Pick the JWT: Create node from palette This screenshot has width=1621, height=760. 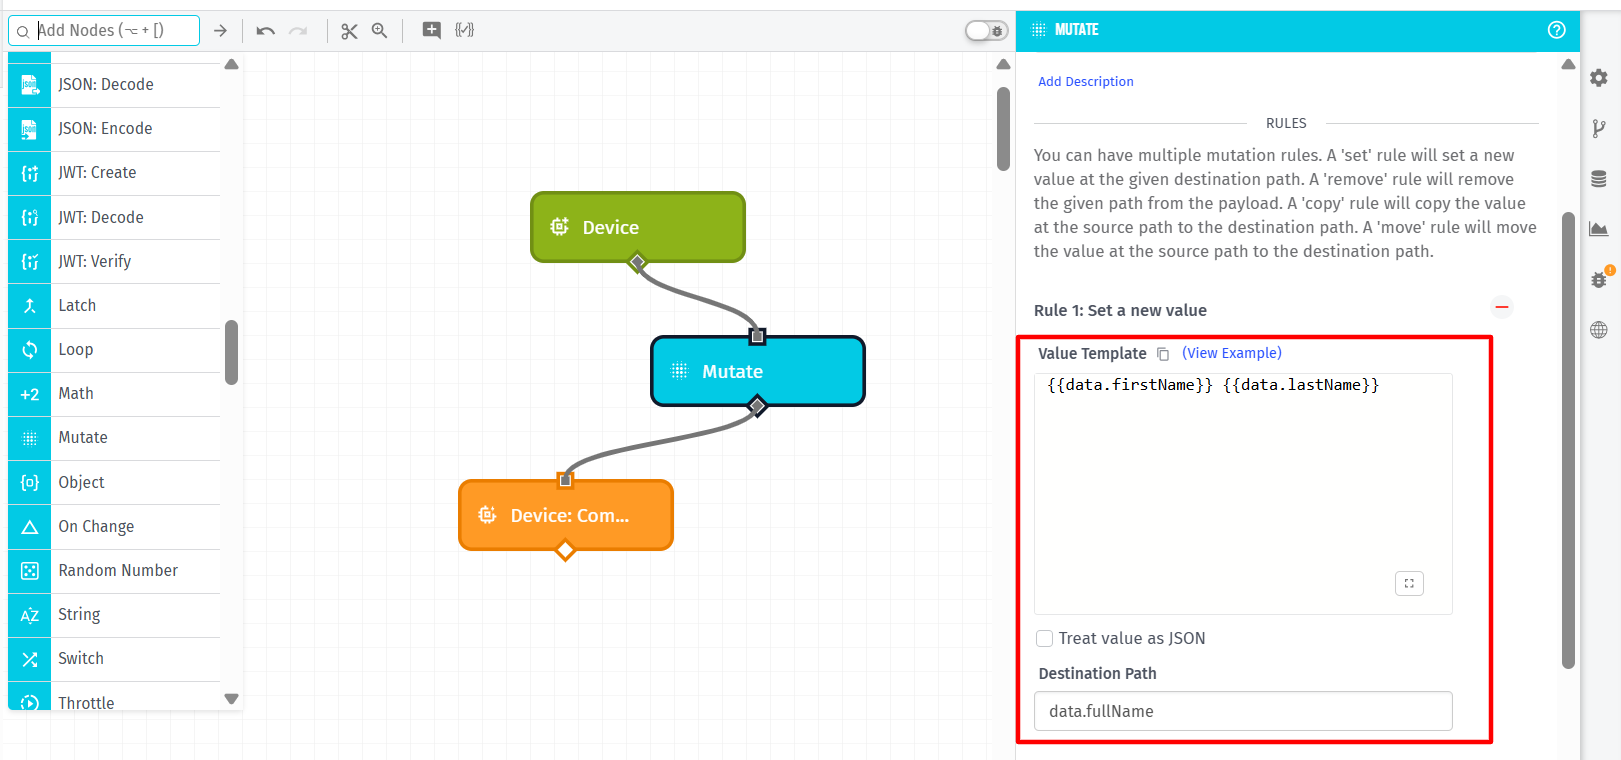(114, 173)
